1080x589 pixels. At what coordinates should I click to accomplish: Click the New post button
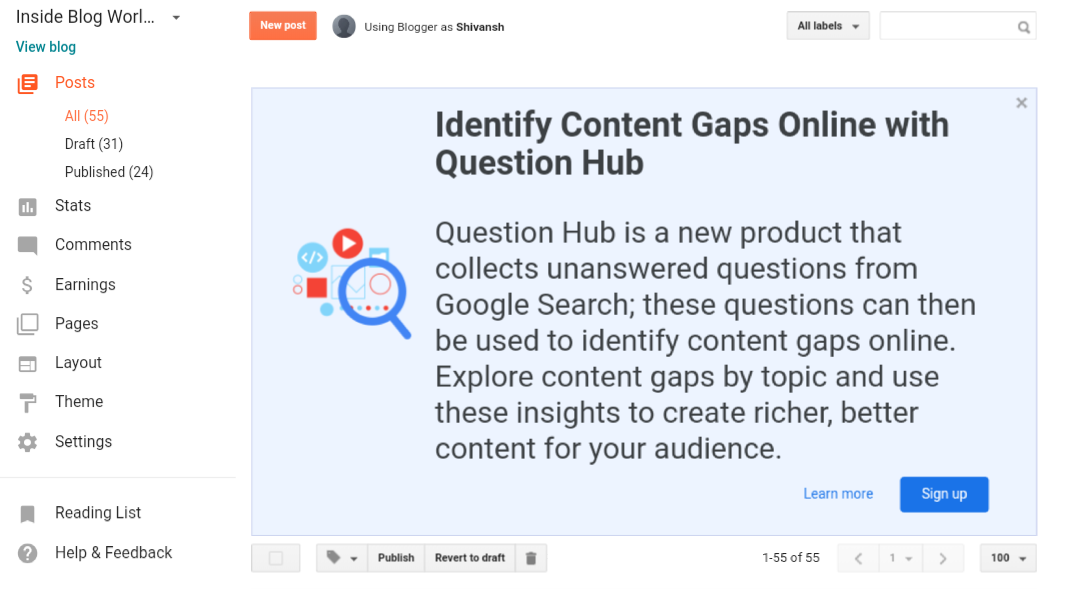(283, 26)
